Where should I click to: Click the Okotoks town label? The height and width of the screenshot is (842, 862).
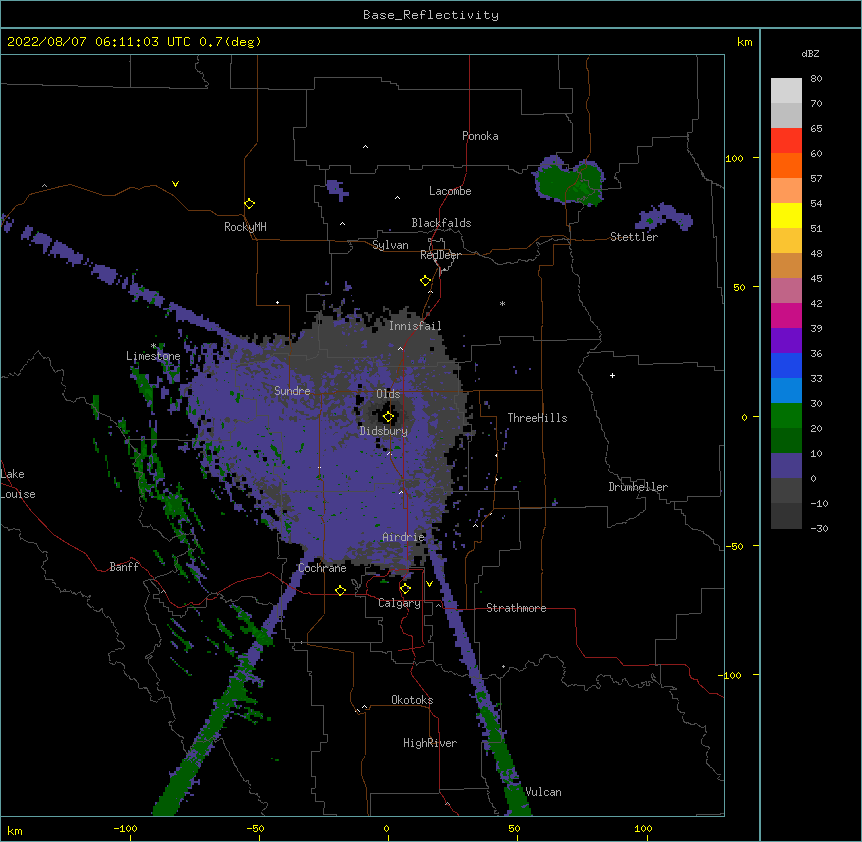point(412,700)
